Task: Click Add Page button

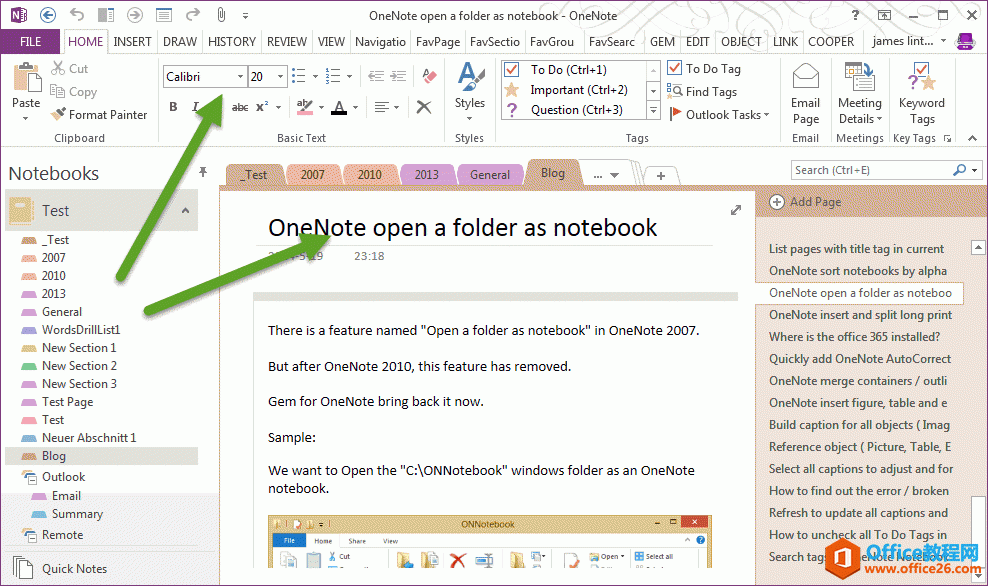Action: pyautogui.click(x=806, y=202)
